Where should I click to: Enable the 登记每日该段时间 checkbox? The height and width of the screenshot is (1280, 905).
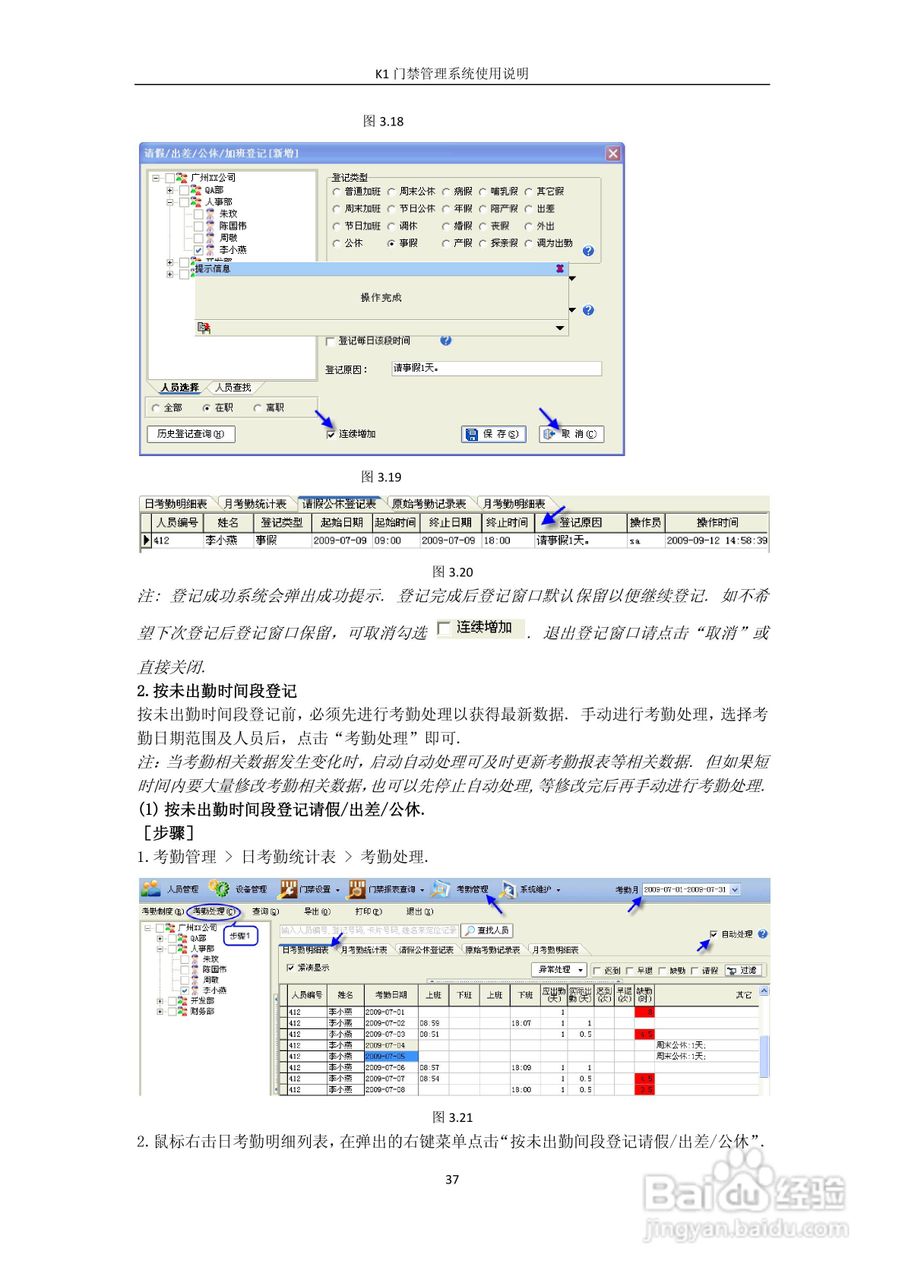pos(331,341)
